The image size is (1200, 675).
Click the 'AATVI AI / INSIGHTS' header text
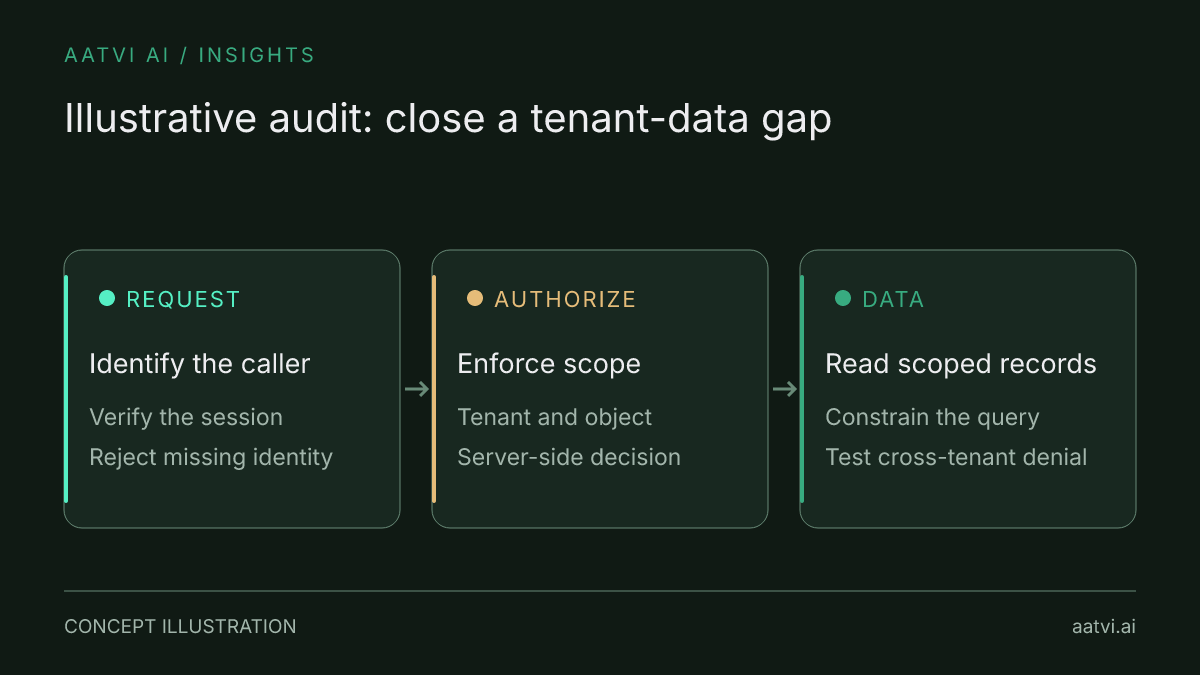190,55
